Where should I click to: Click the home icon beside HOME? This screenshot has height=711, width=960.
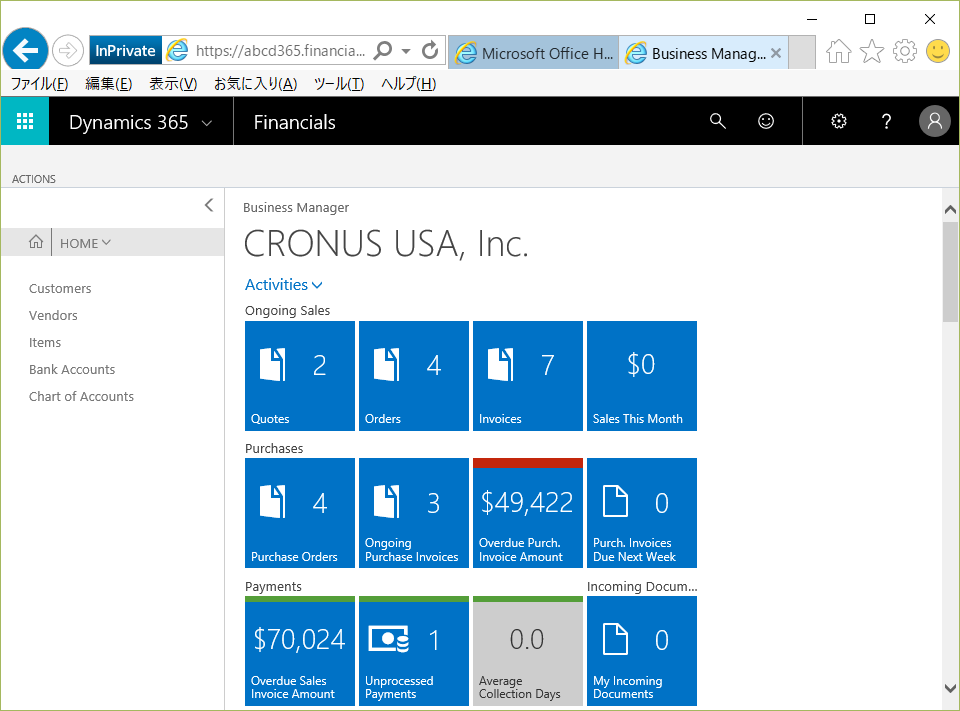36,243
